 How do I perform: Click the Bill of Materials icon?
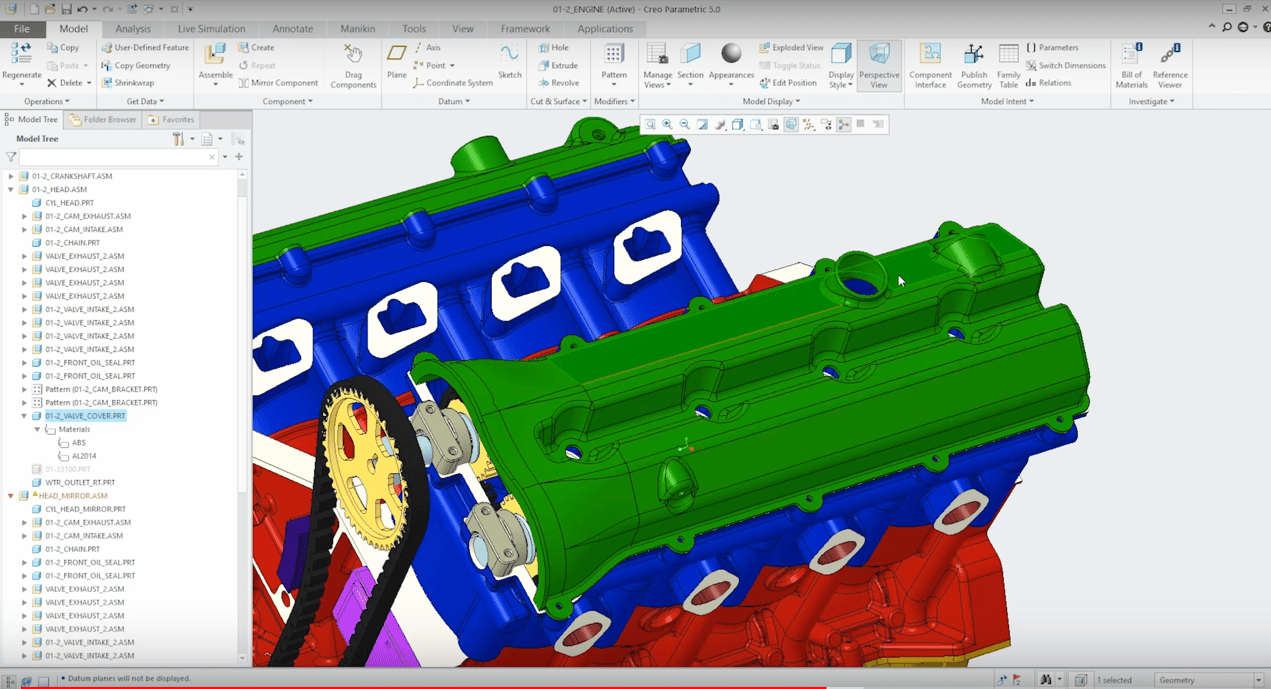(x=1130, y=60)
